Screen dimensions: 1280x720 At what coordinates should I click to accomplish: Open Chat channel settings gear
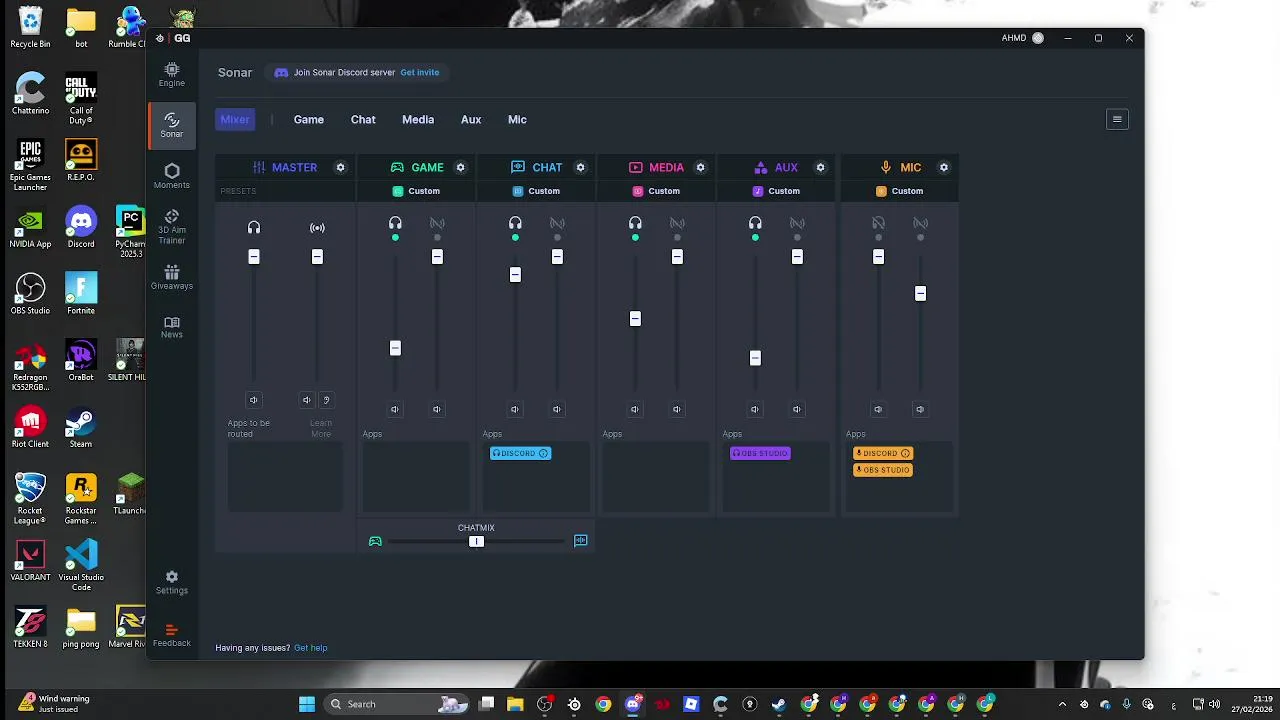580,167
